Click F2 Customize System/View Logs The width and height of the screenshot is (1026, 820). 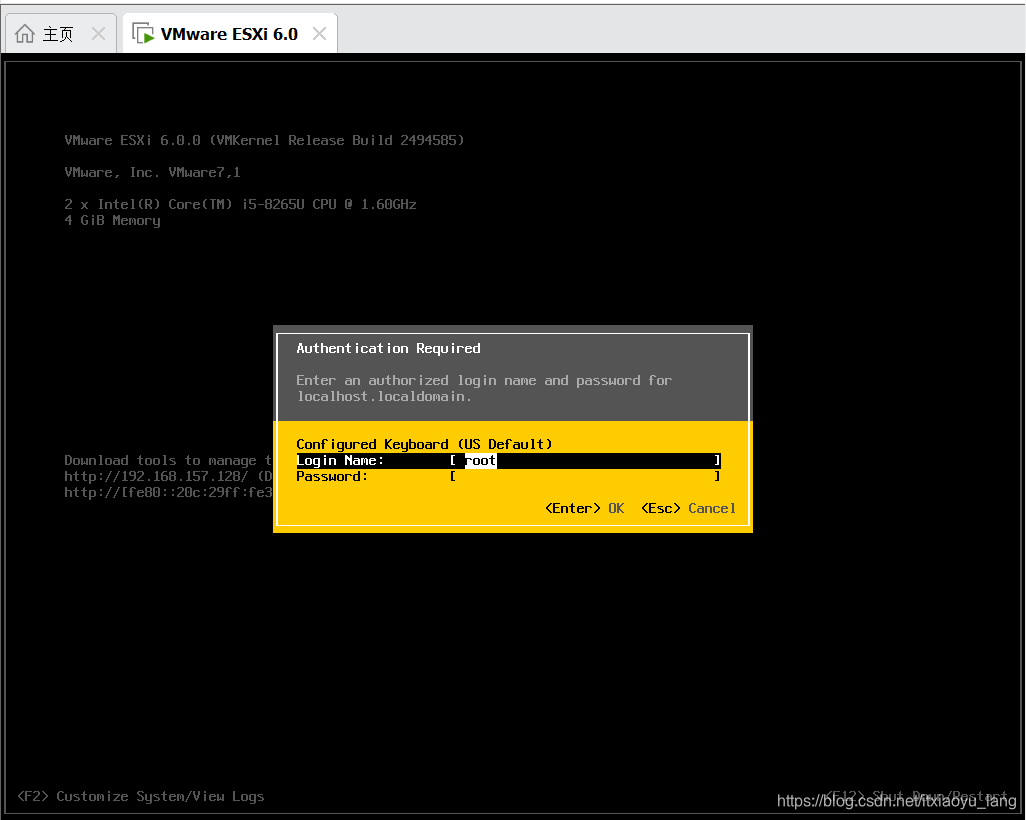[x=141, y=796]
